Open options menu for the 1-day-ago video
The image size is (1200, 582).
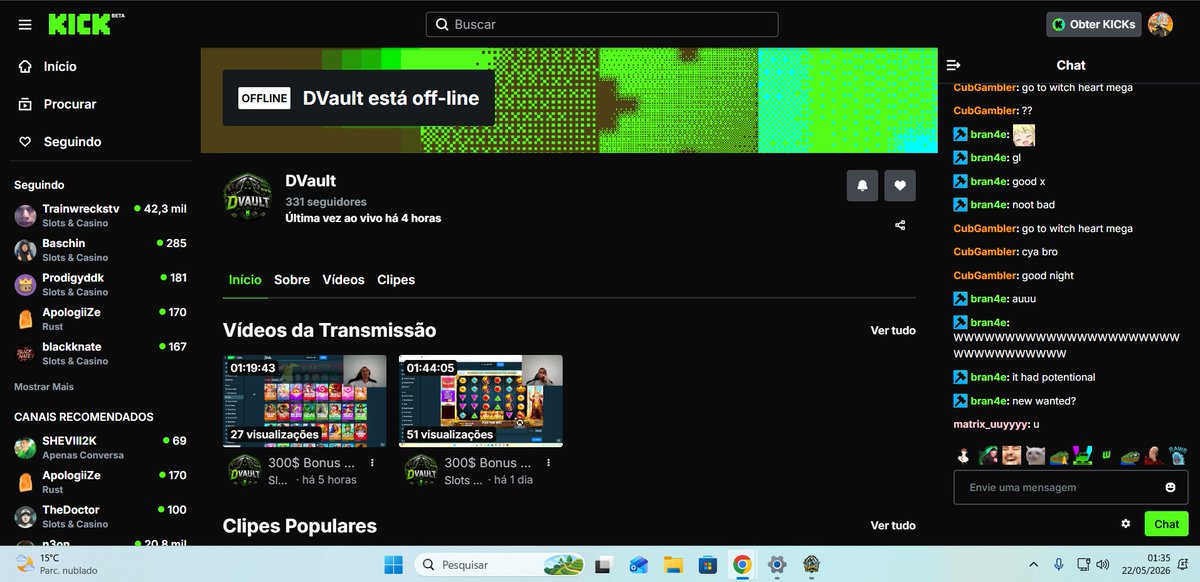(x=548, y=463)
